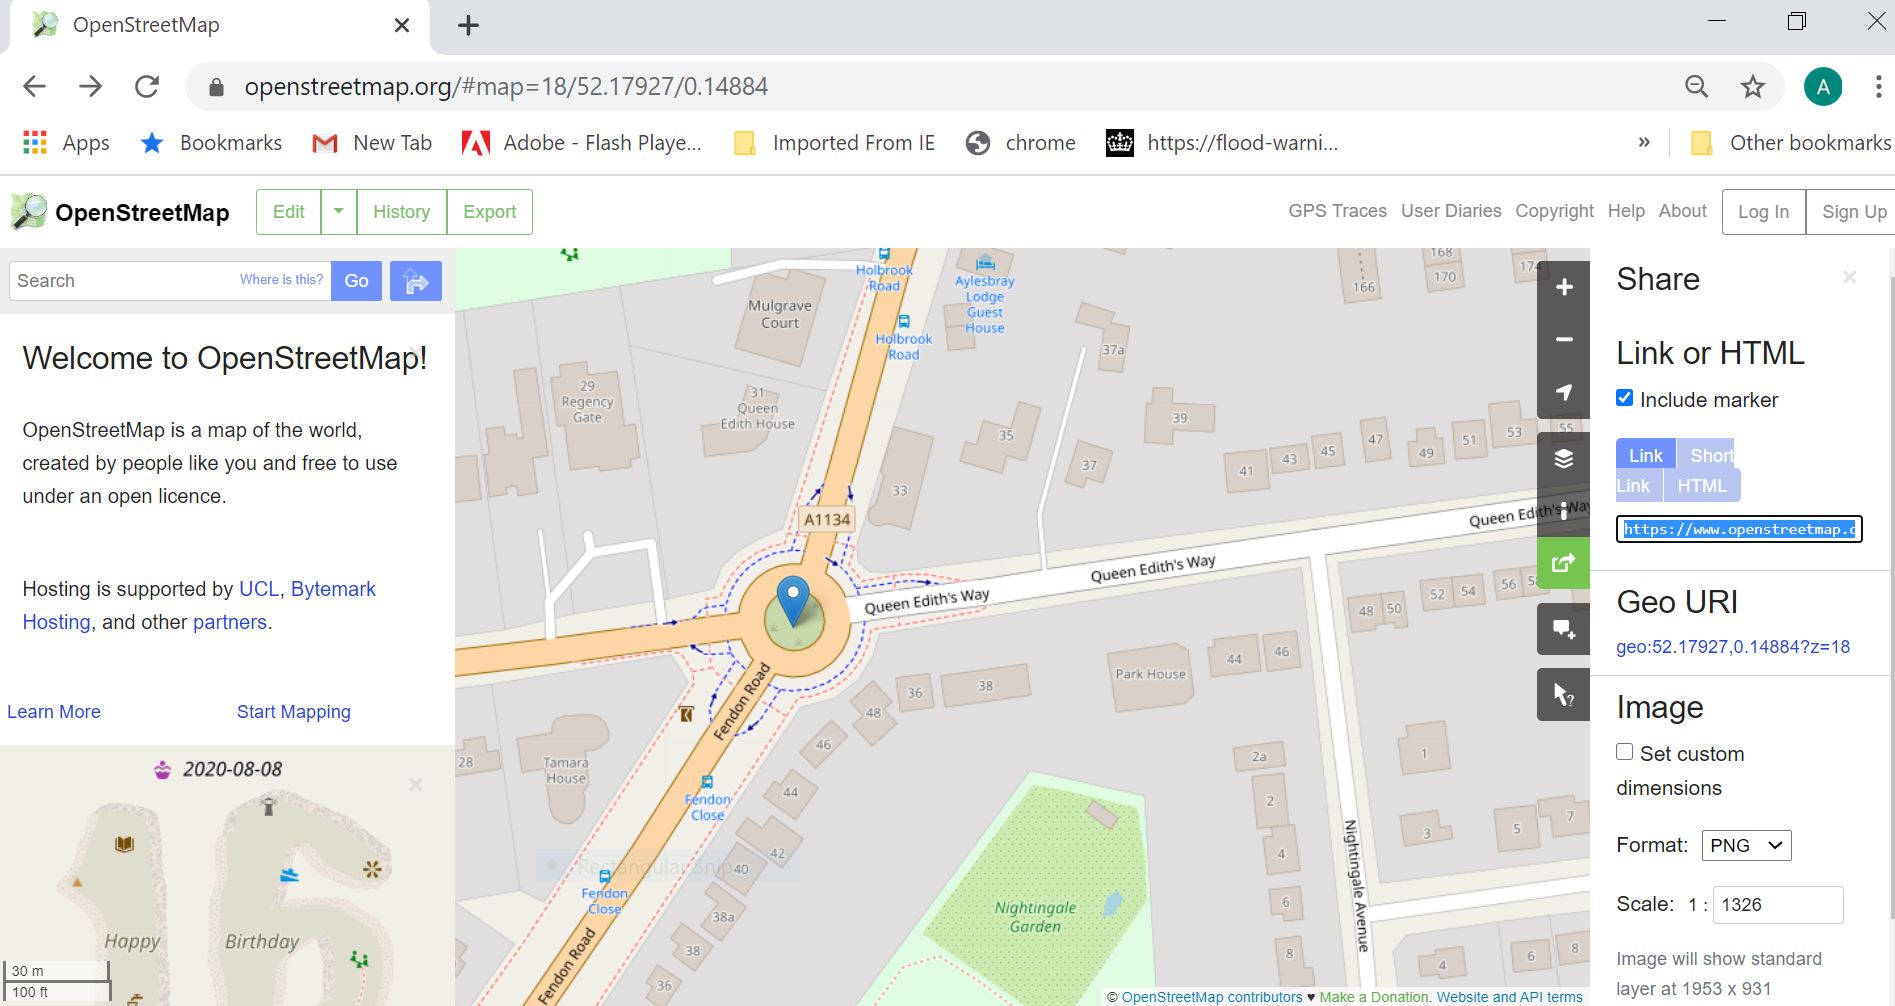The height and width of the screenshot is (1006, 1895).
Task: Toggle the Share panel button
Action: click(1563, 563)
